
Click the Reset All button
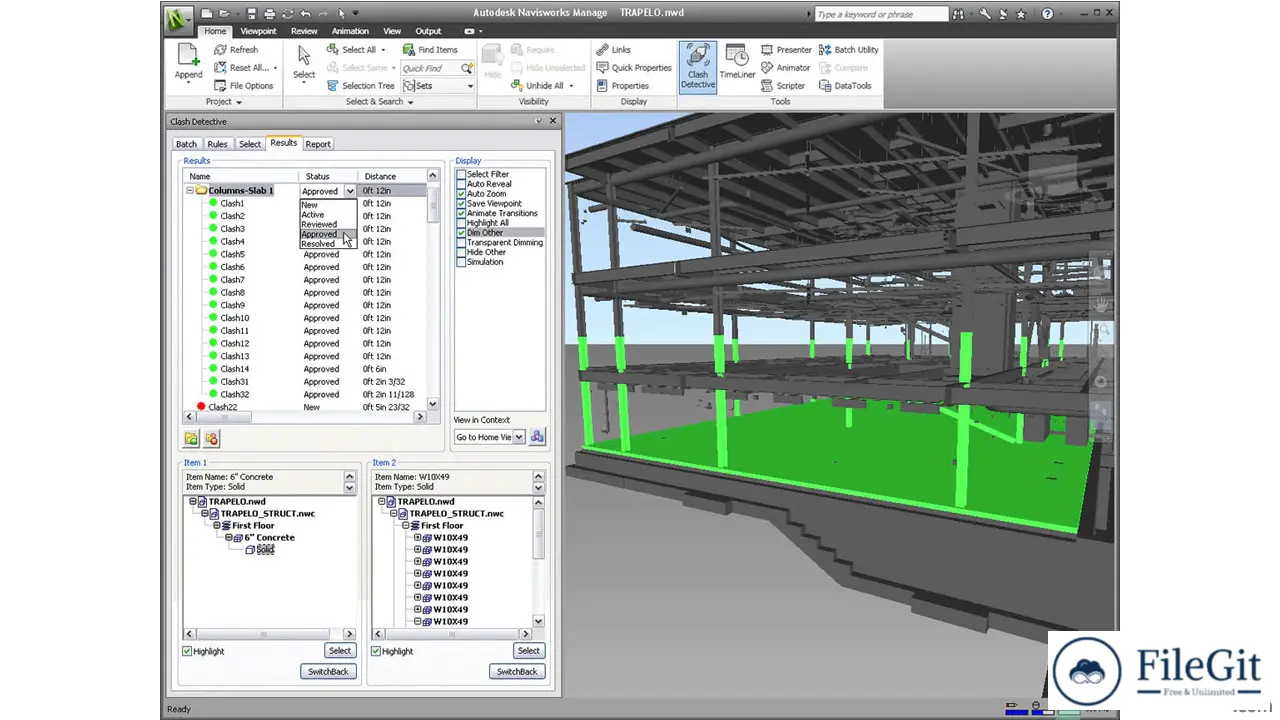point(244,67)
